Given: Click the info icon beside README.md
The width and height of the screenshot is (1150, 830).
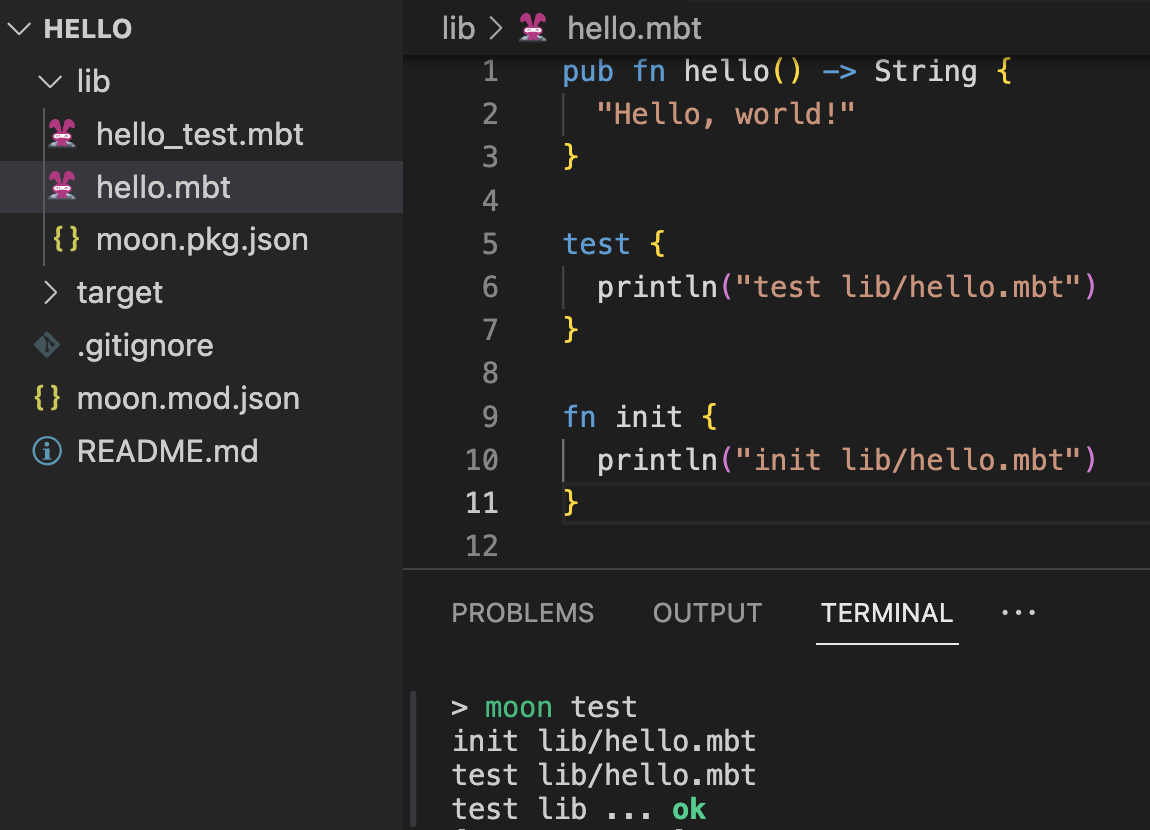Looking at the screenshot, I should [47, 452].
